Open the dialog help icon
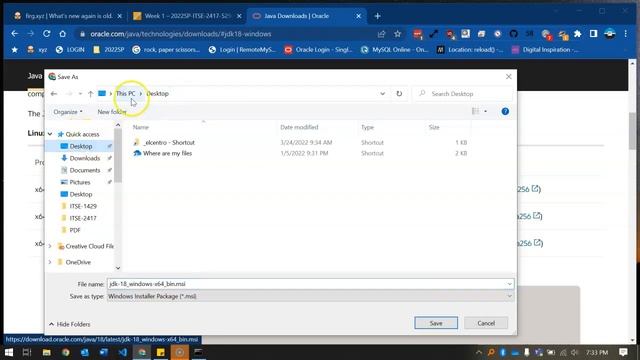Screen dimensions: 640x360 (505, 111)
